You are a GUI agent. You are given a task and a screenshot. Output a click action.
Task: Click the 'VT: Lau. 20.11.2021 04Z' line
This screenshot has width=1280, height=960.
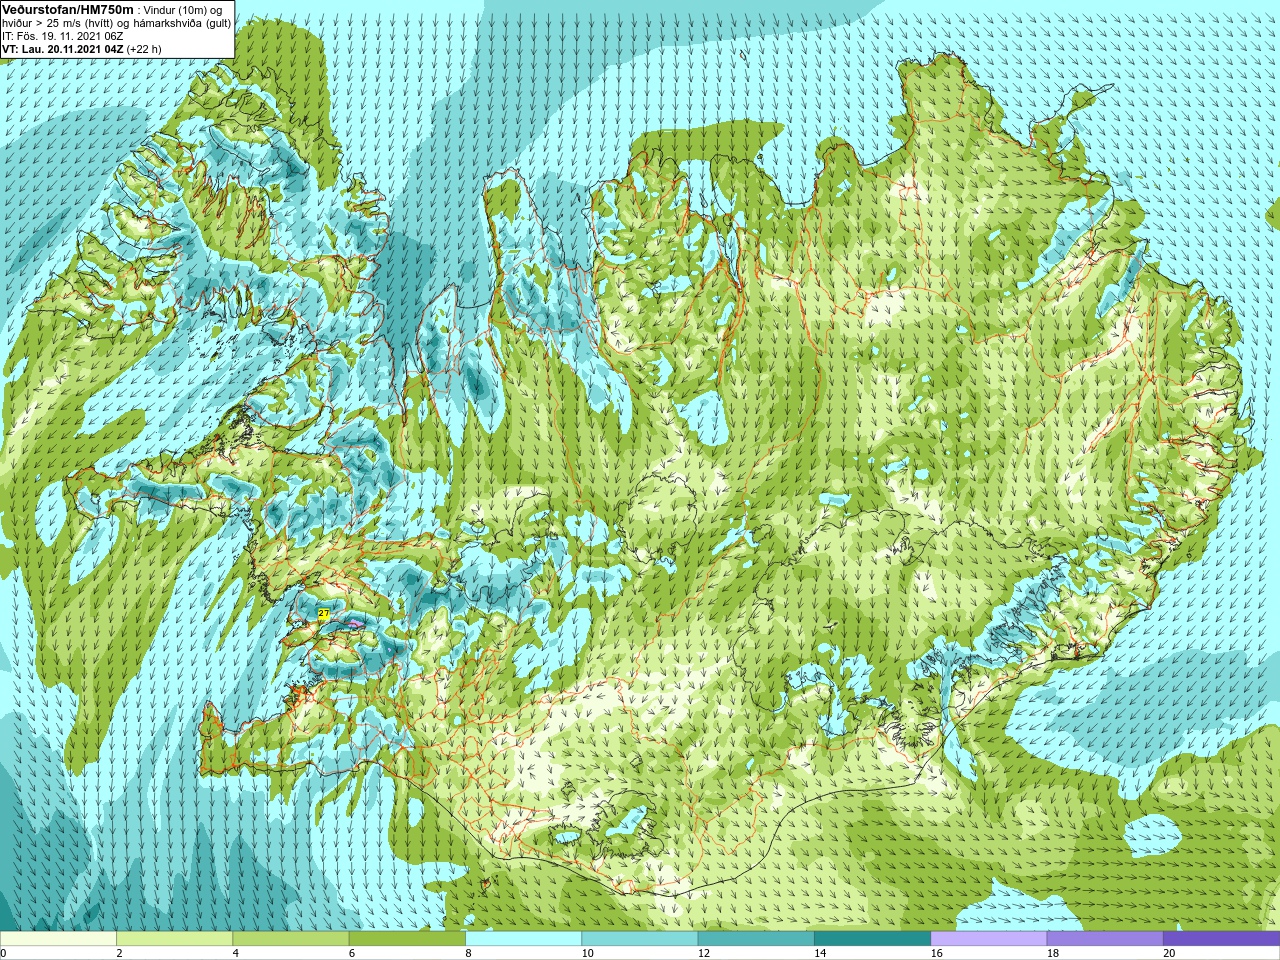click(63, 48)
